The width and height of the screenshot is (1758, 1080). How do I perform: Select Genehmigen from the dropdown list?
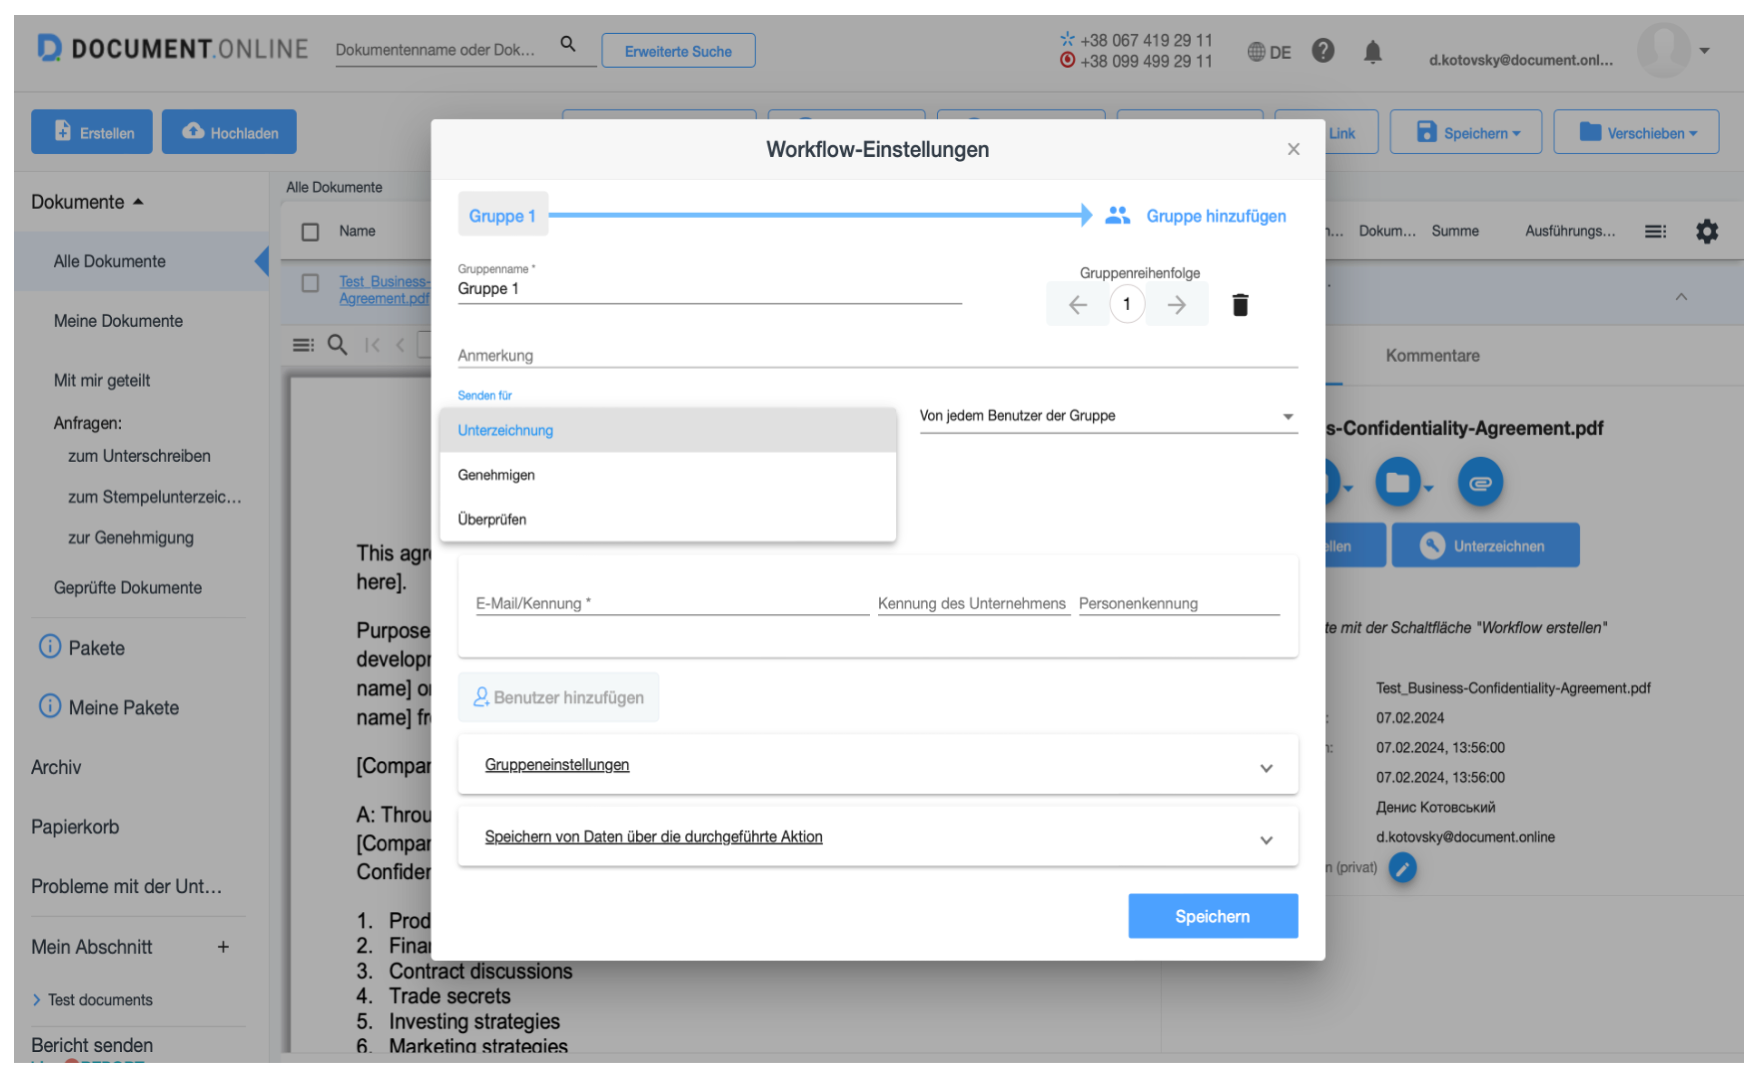coord(497,475)
